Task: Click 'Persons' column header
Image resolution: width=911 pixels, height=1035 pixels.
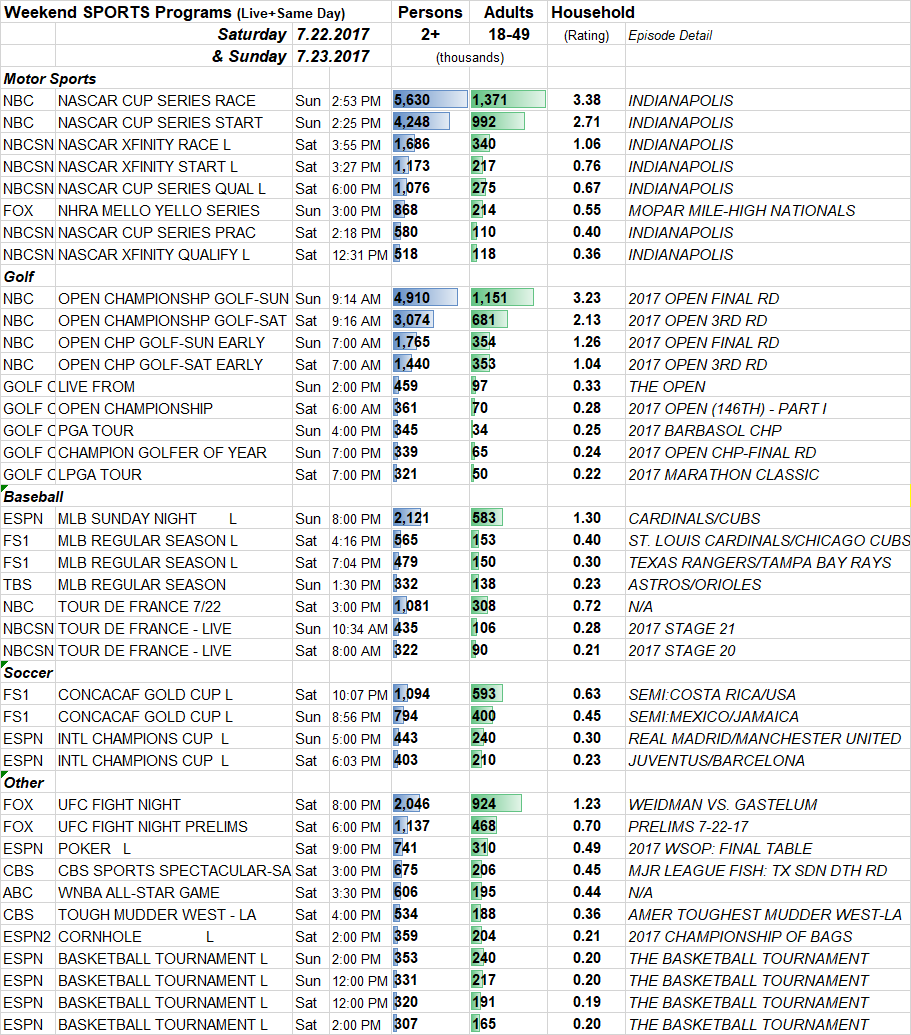Action: click(430, 13)
